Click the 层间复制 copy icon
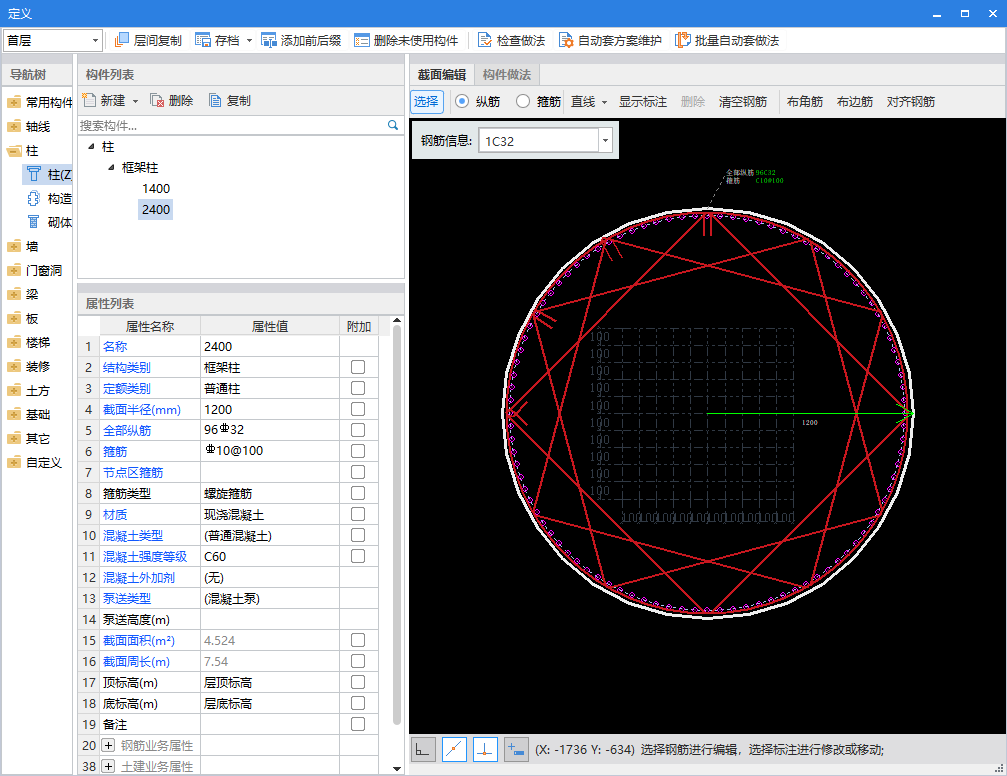1007x776 pixels. tap(121, 40)
